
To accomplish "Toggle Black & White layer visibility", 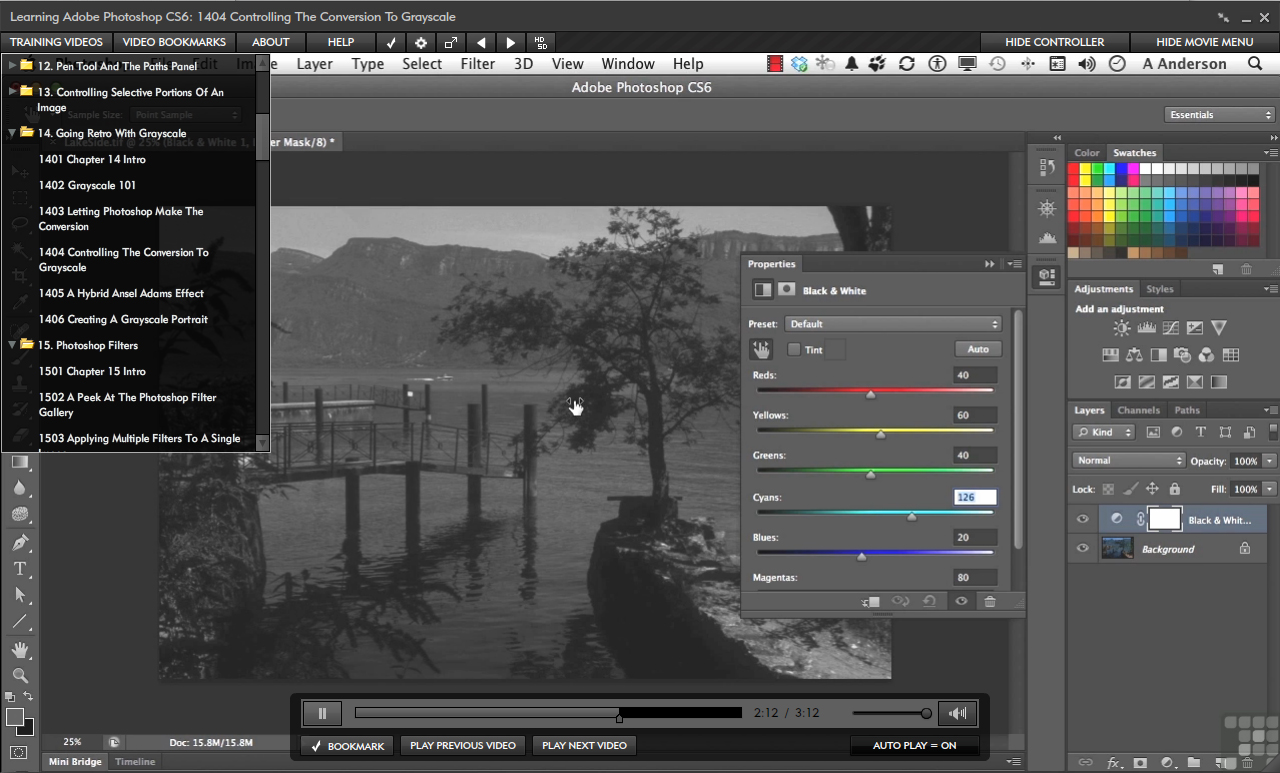I will click(x=1082, y=519).
